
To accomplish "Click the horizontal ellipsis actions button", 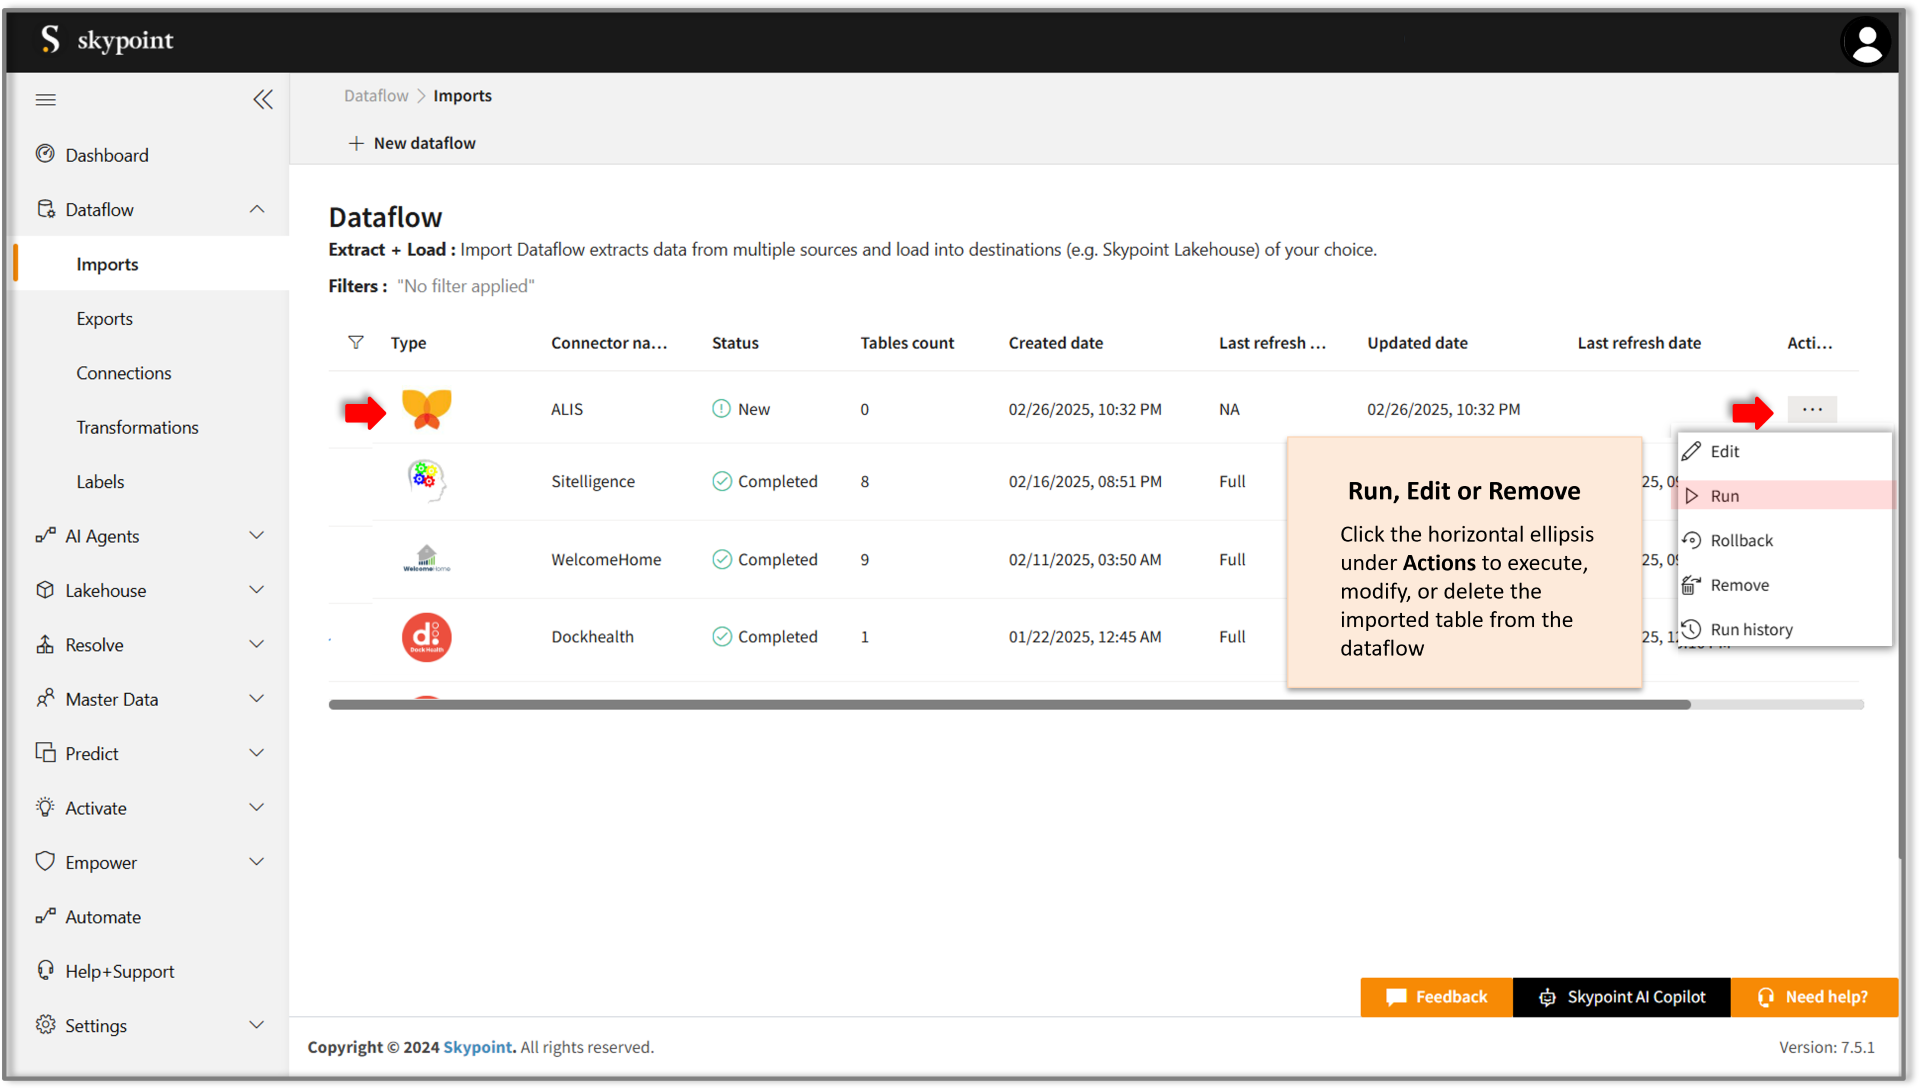I will pos(1811,409).
